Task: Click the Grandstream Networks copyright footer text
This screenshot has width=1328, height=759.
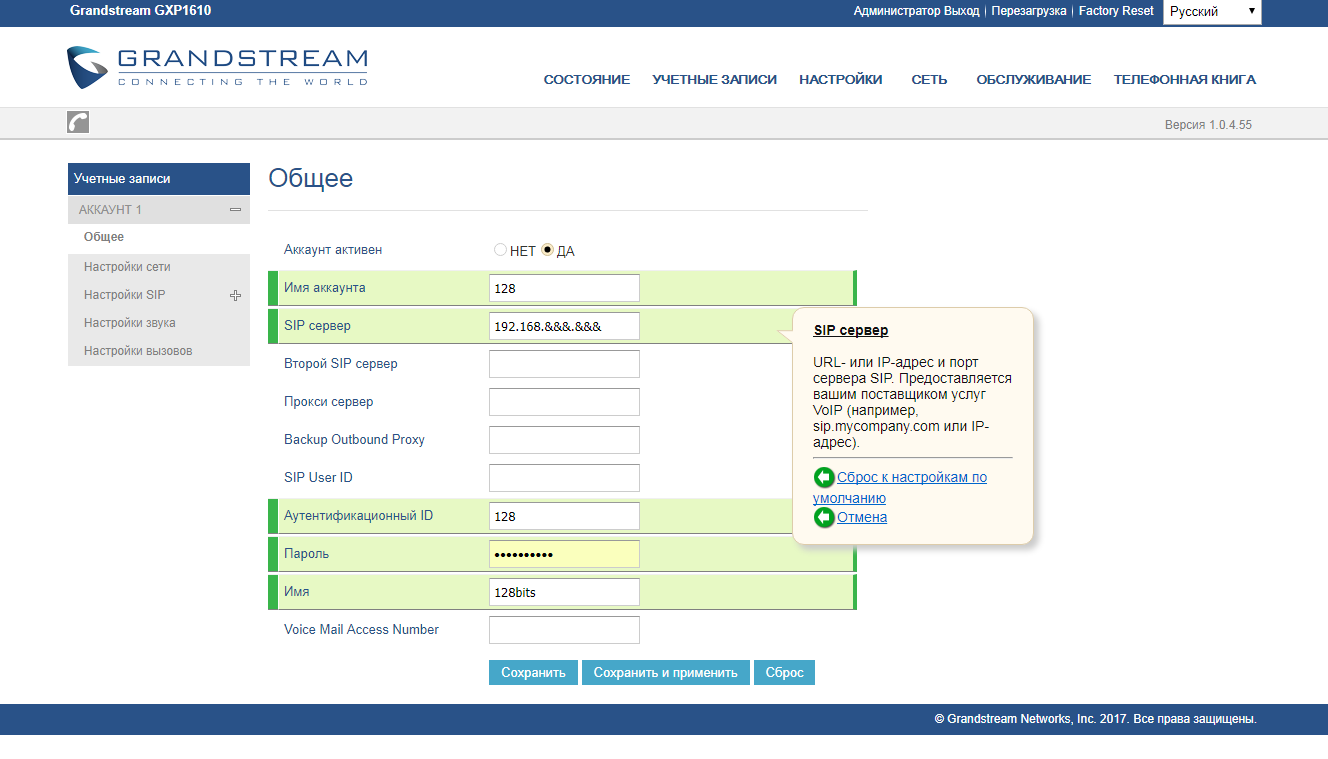Action: (1095, 719)
